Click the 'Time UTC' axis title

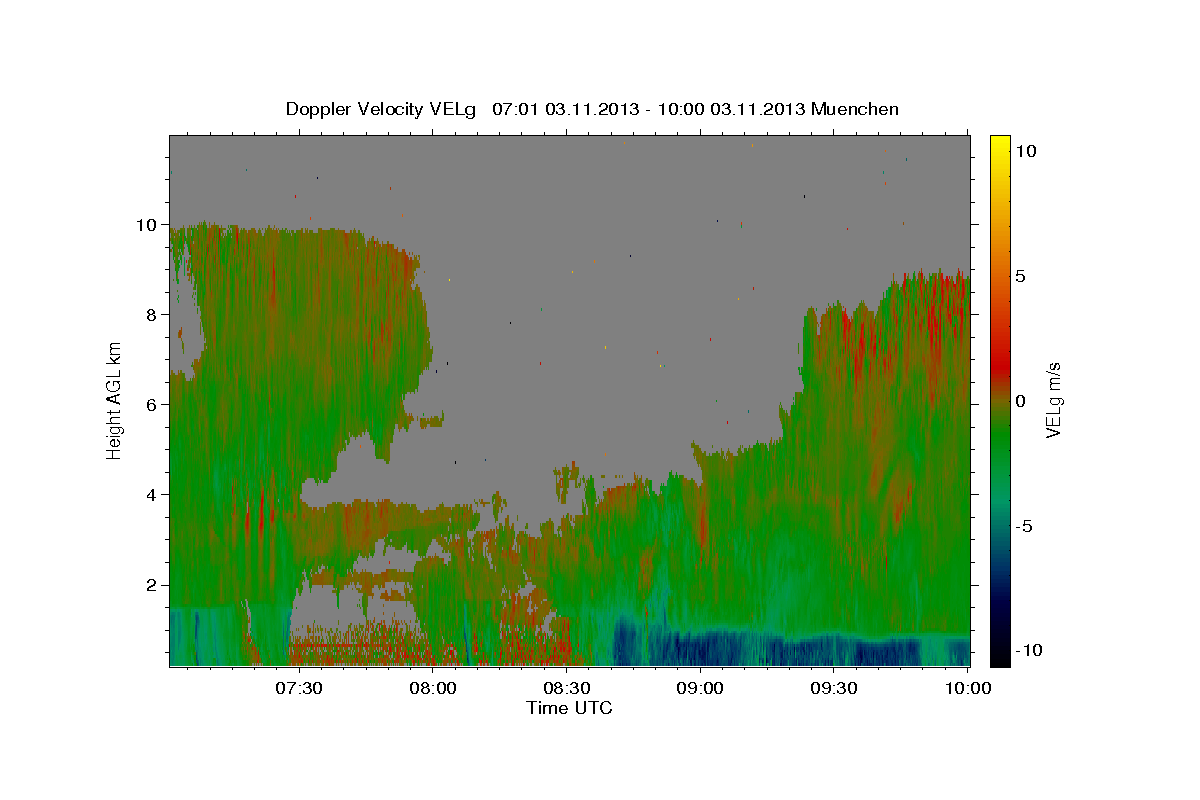click(x=569, y=708)
